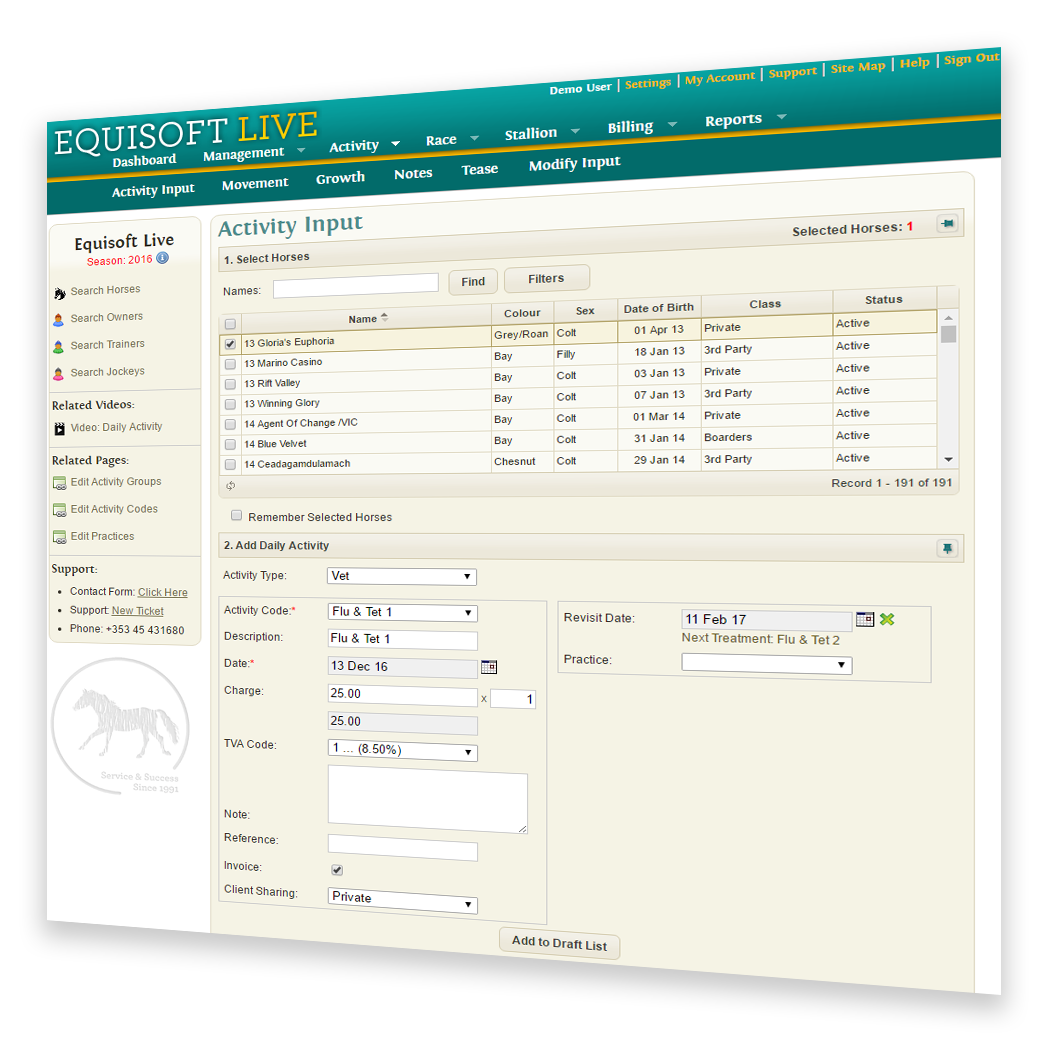Click the Search Trainers person icon
The height and width of the screenshot is (1043, 1049).
pyautogui.click(x=59, y=347)
